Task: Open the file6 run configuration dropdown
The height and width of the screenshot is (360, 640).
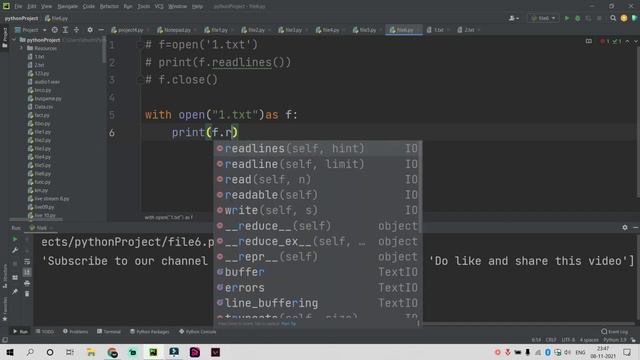Action: pyautogui.click(x=543, y=18)
